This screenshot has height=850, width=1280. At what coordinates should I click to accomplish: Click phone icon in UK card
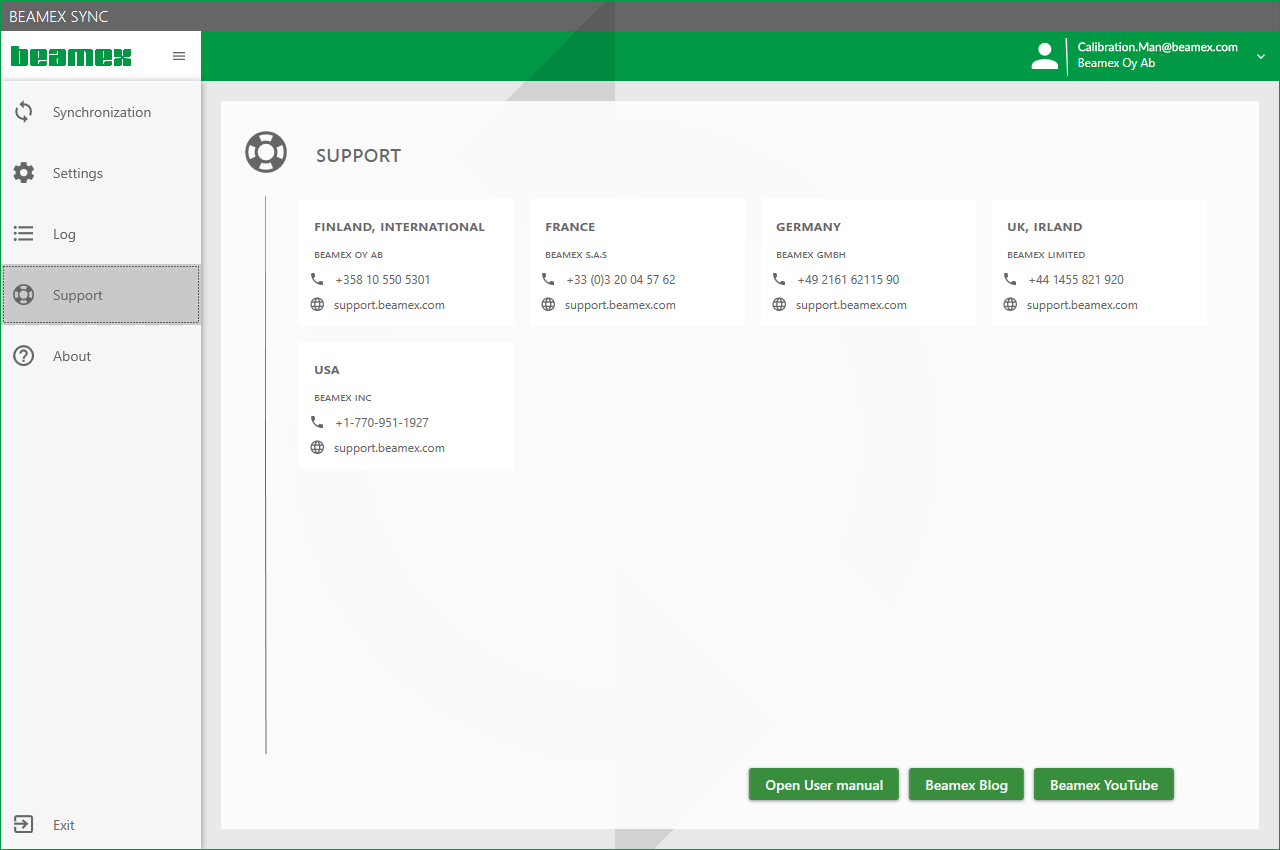1010,279
